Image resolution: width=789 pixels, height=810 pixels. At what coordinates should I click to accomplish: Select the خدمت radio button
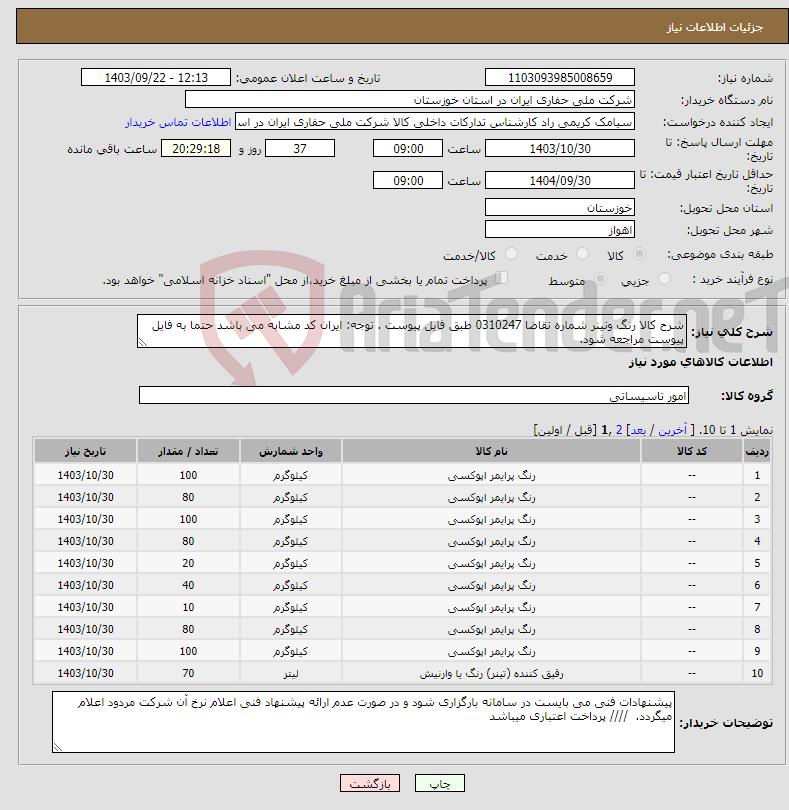(x=582, y=254)
